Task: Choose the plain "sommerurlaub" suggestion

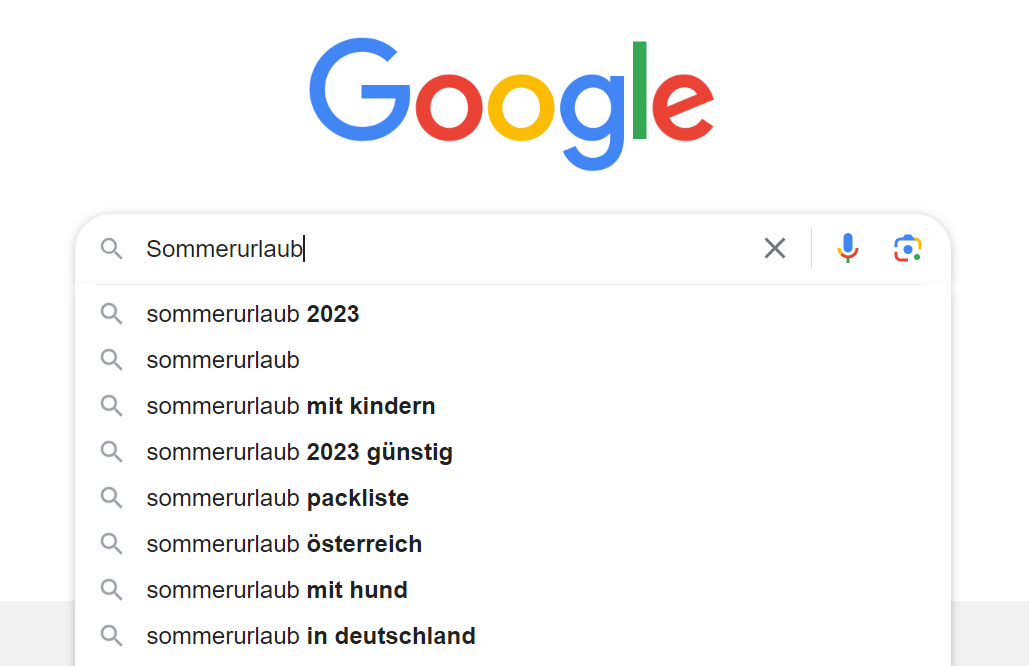Action: coord(223,360)
